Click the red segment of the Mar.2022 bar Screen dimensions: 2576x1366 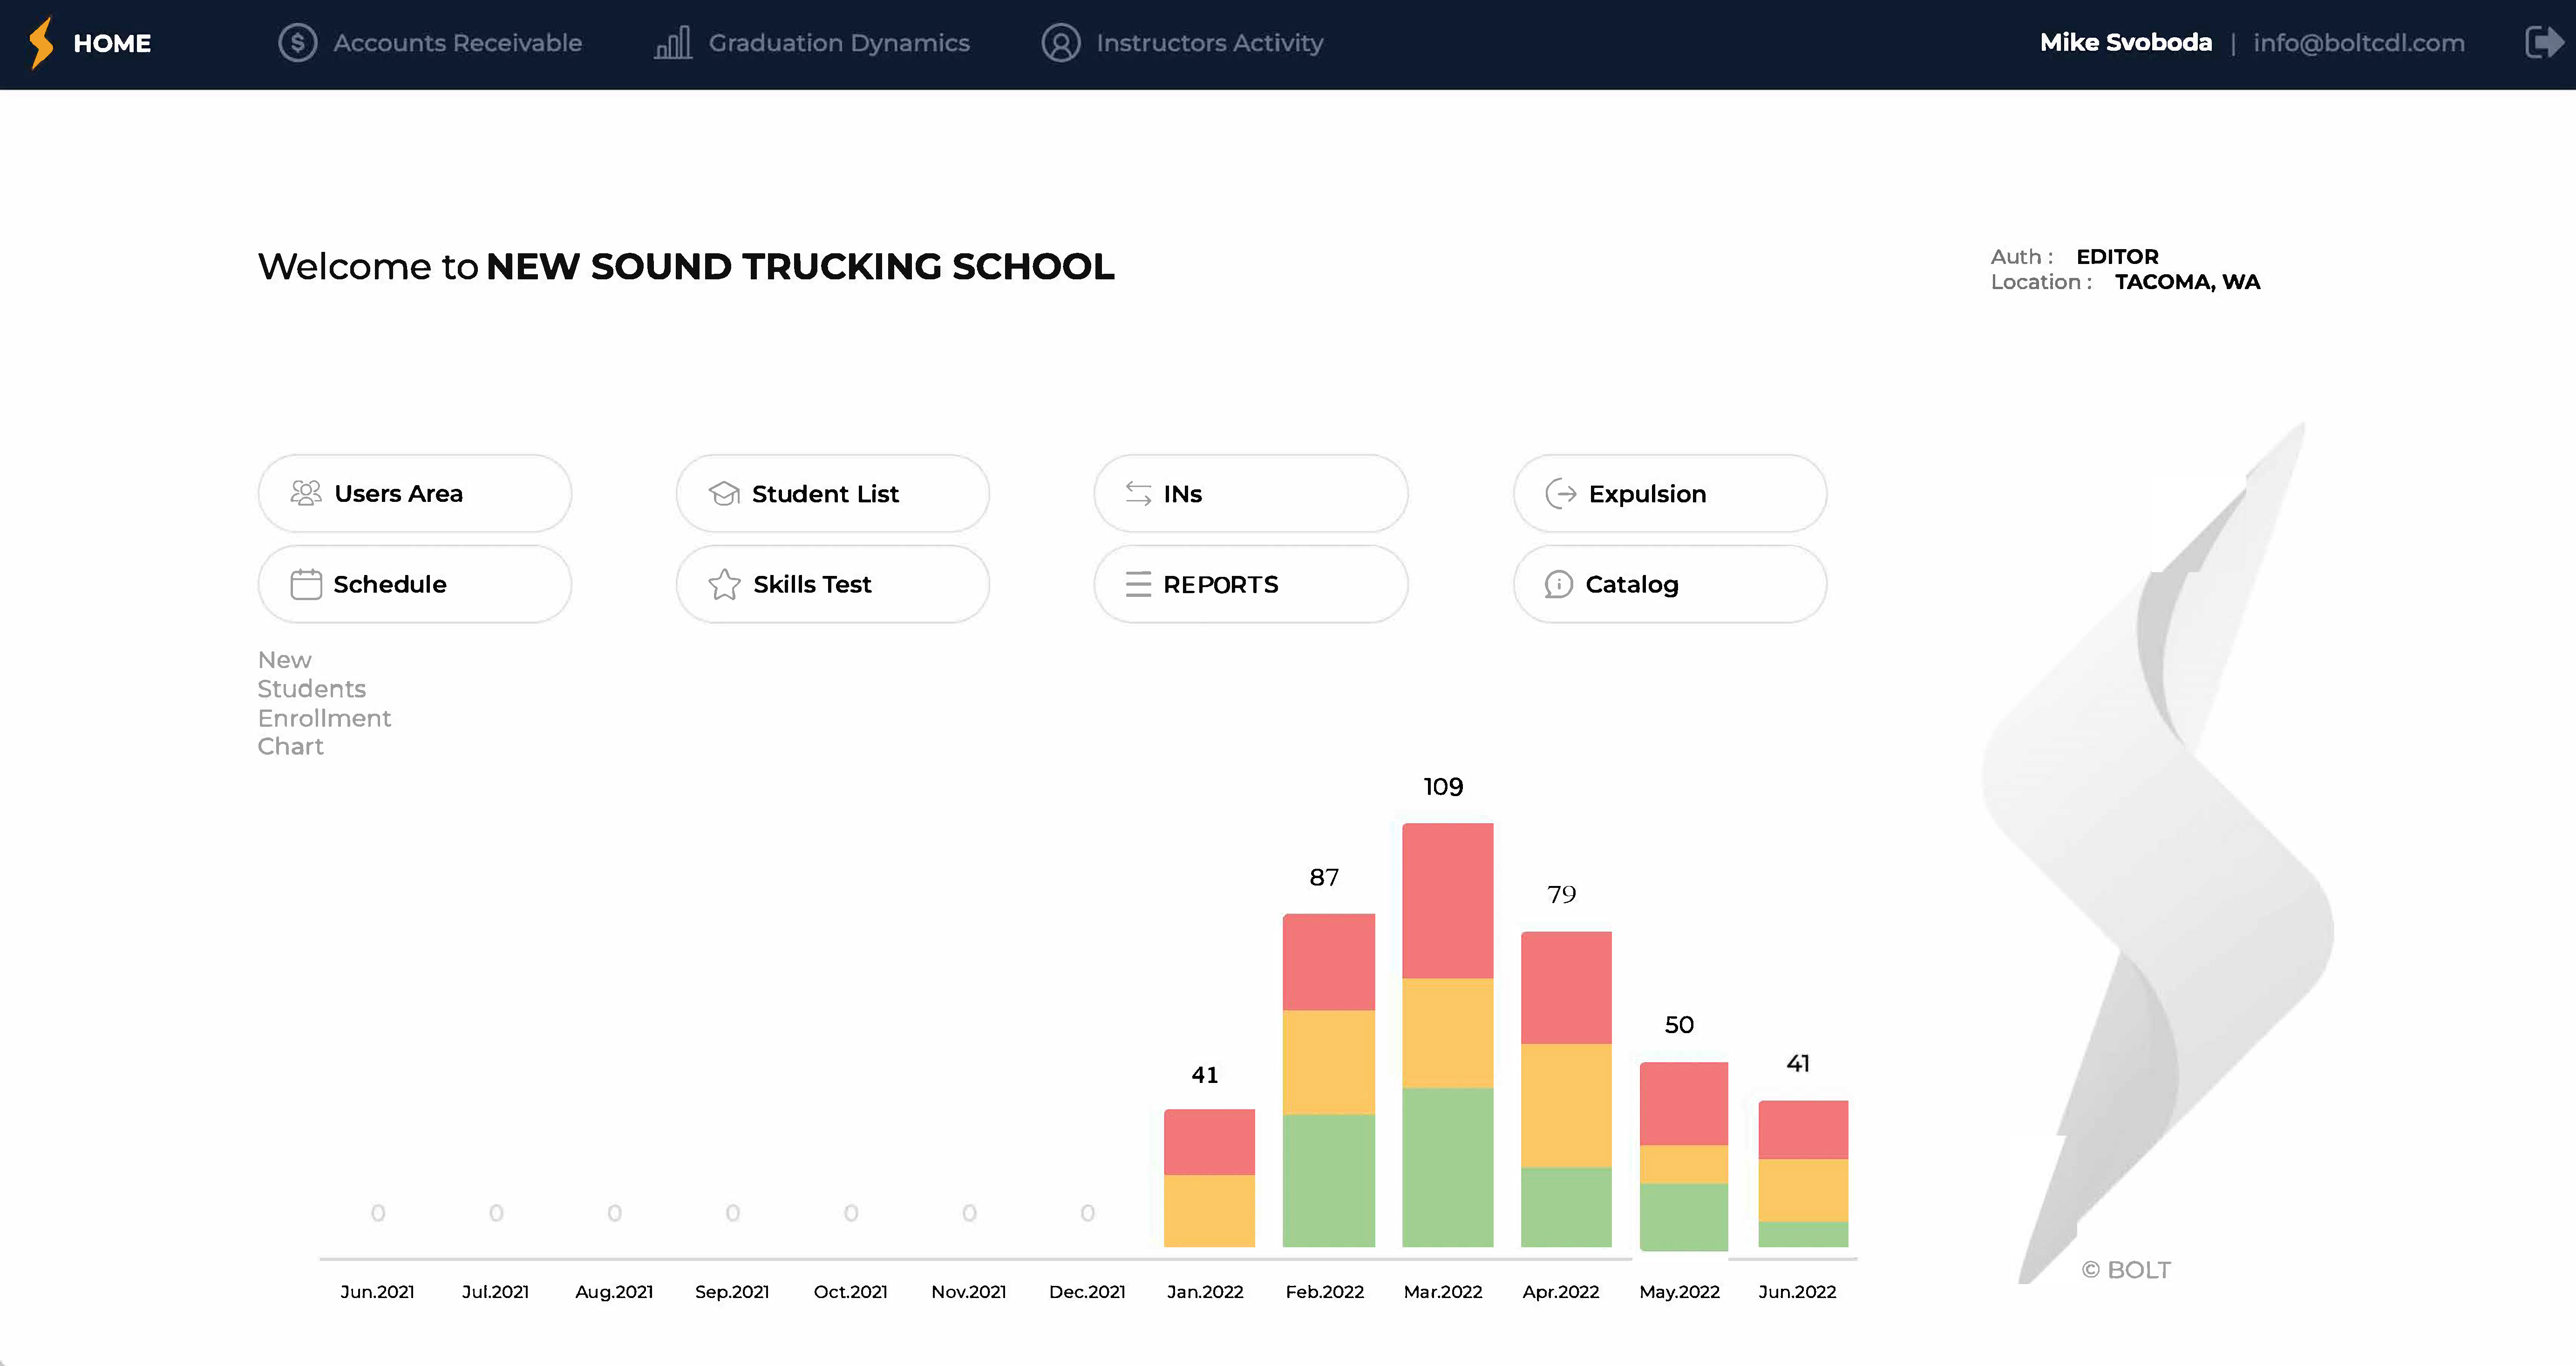coord(1447,900)
